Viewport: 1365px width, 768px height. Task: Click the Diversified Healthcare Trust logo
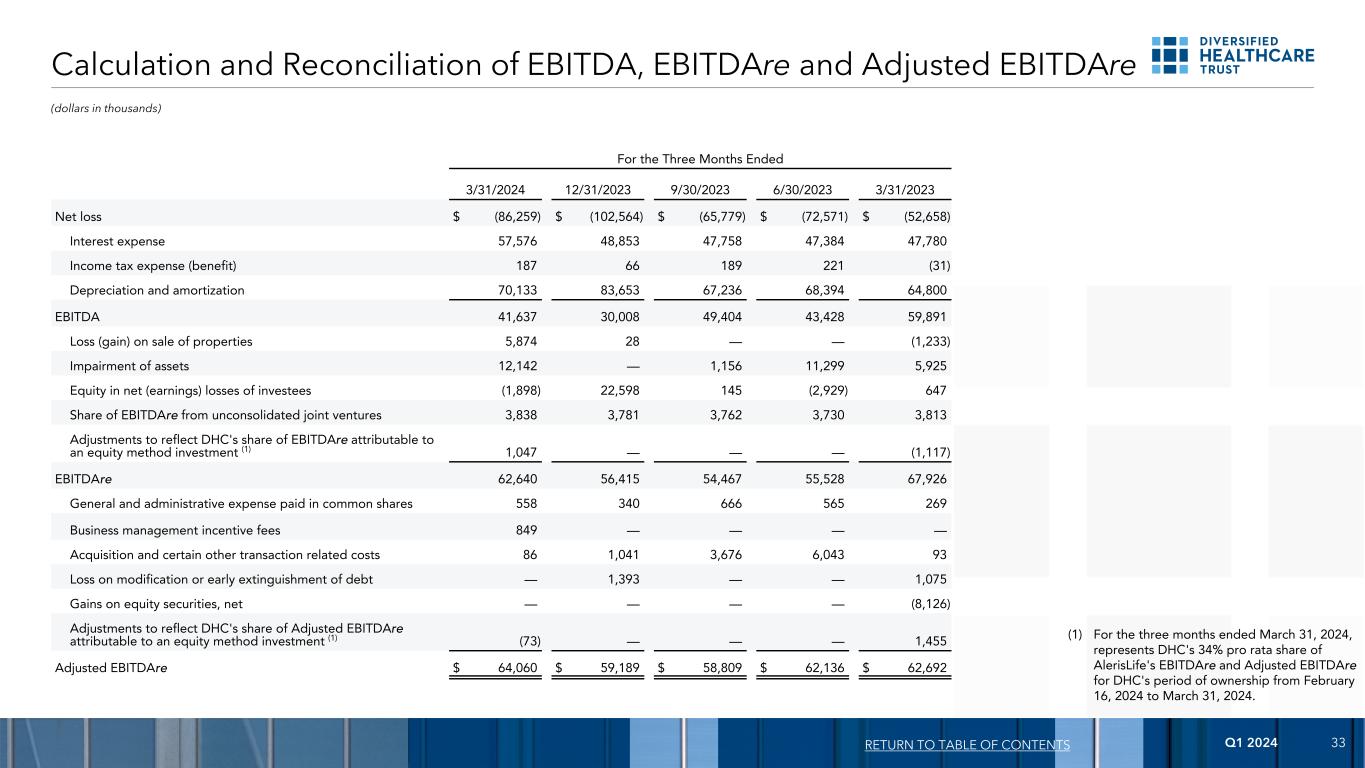pos(1232,56)
